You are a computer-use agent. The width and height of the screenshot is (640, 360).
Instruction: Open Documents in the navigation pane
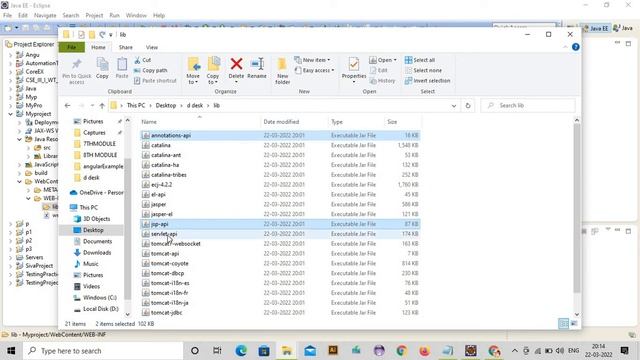click(97, 241)
